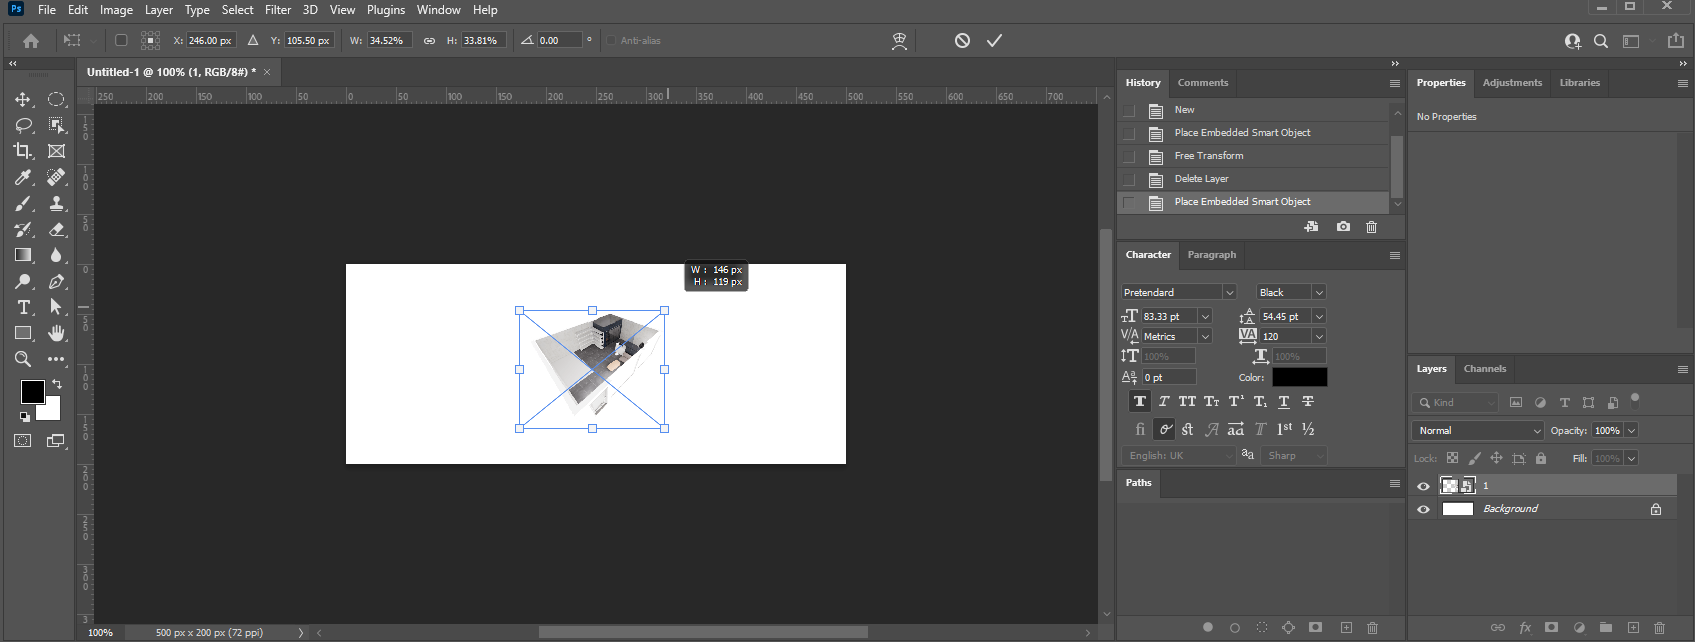
Task: Toggle Strikethrough in Character panel
Action: [x=1308, y=401]
